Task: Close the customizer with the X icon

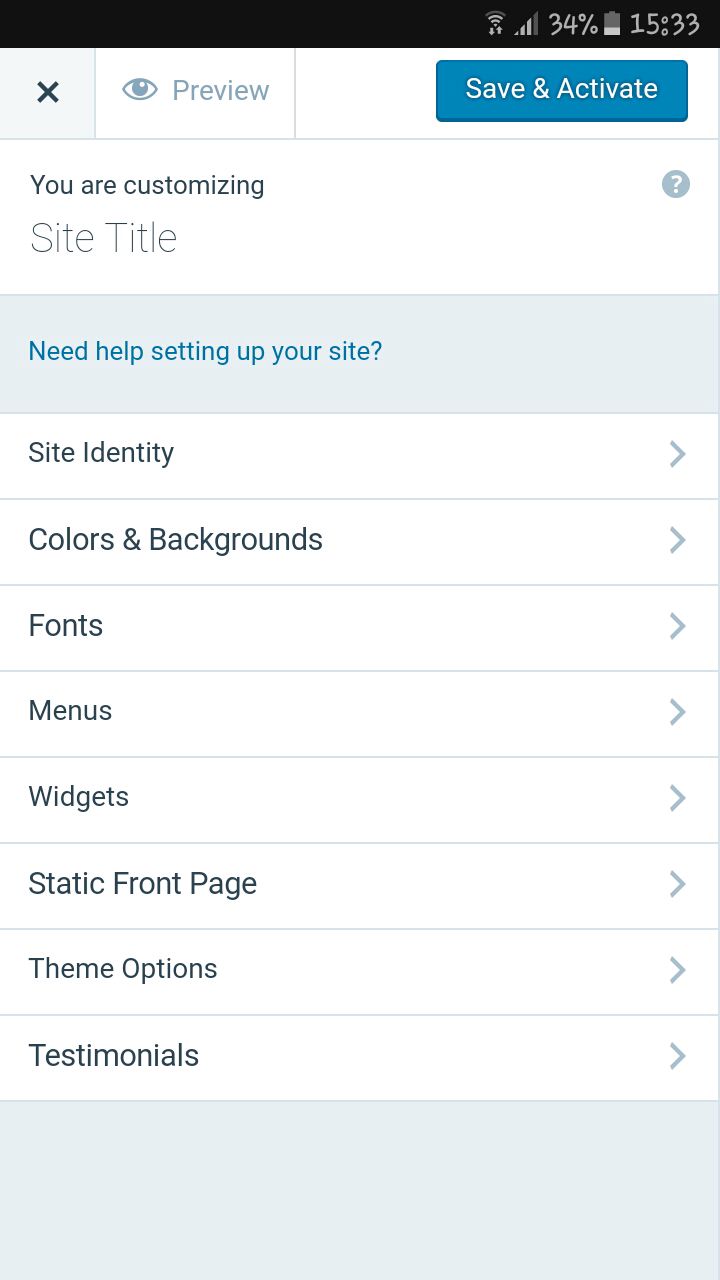Action: [47, 93]
